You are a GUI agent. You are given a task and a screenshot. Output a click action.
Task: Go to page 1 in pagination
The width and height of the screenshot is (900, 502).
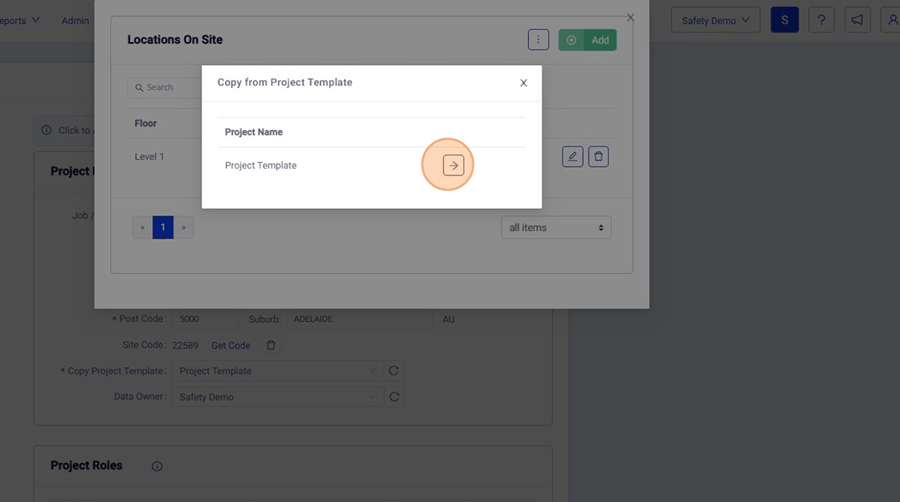point(163,228)
